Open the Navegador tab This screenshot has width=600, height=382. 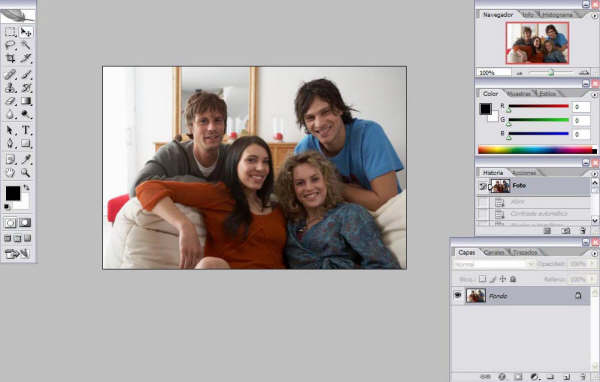pyautogui.click(x=498, y=15)
